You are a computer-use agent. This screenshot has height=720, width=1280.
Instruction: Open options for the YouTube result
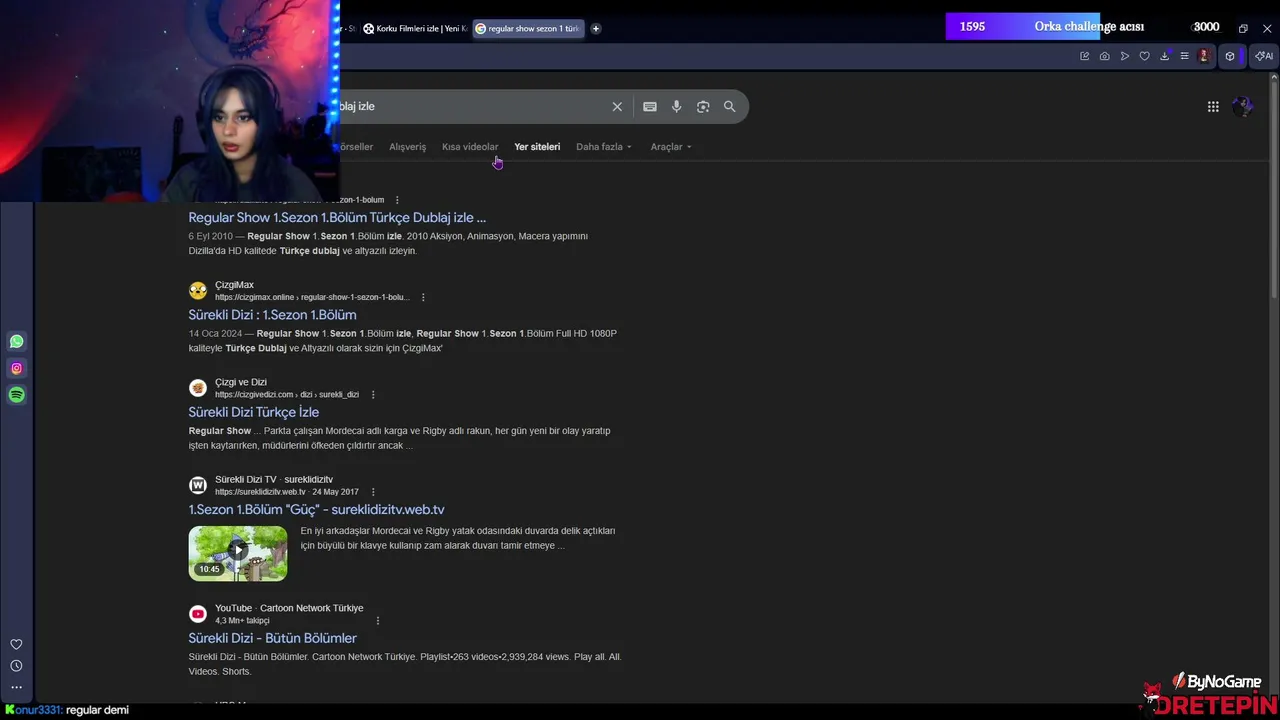pos(377,621)
